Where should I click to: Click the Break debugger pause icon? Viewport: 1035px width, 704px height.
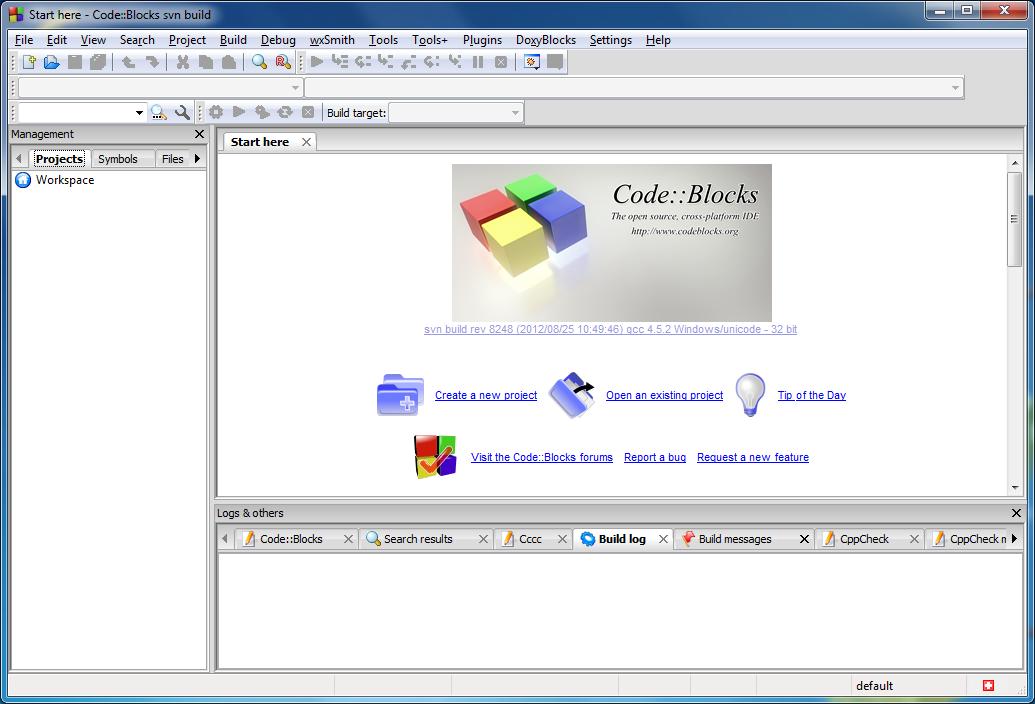tap(478, 62)
